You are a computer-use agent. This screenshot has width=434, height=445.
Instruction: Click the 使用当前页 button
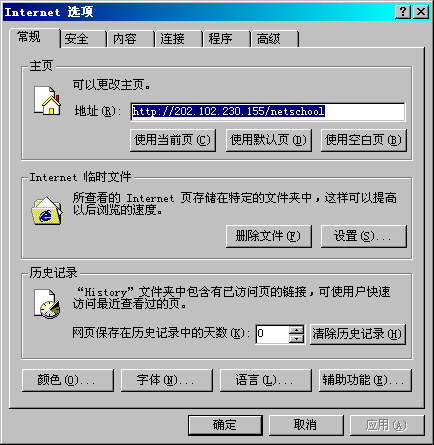pyautogui.click(x=173, y=140)
